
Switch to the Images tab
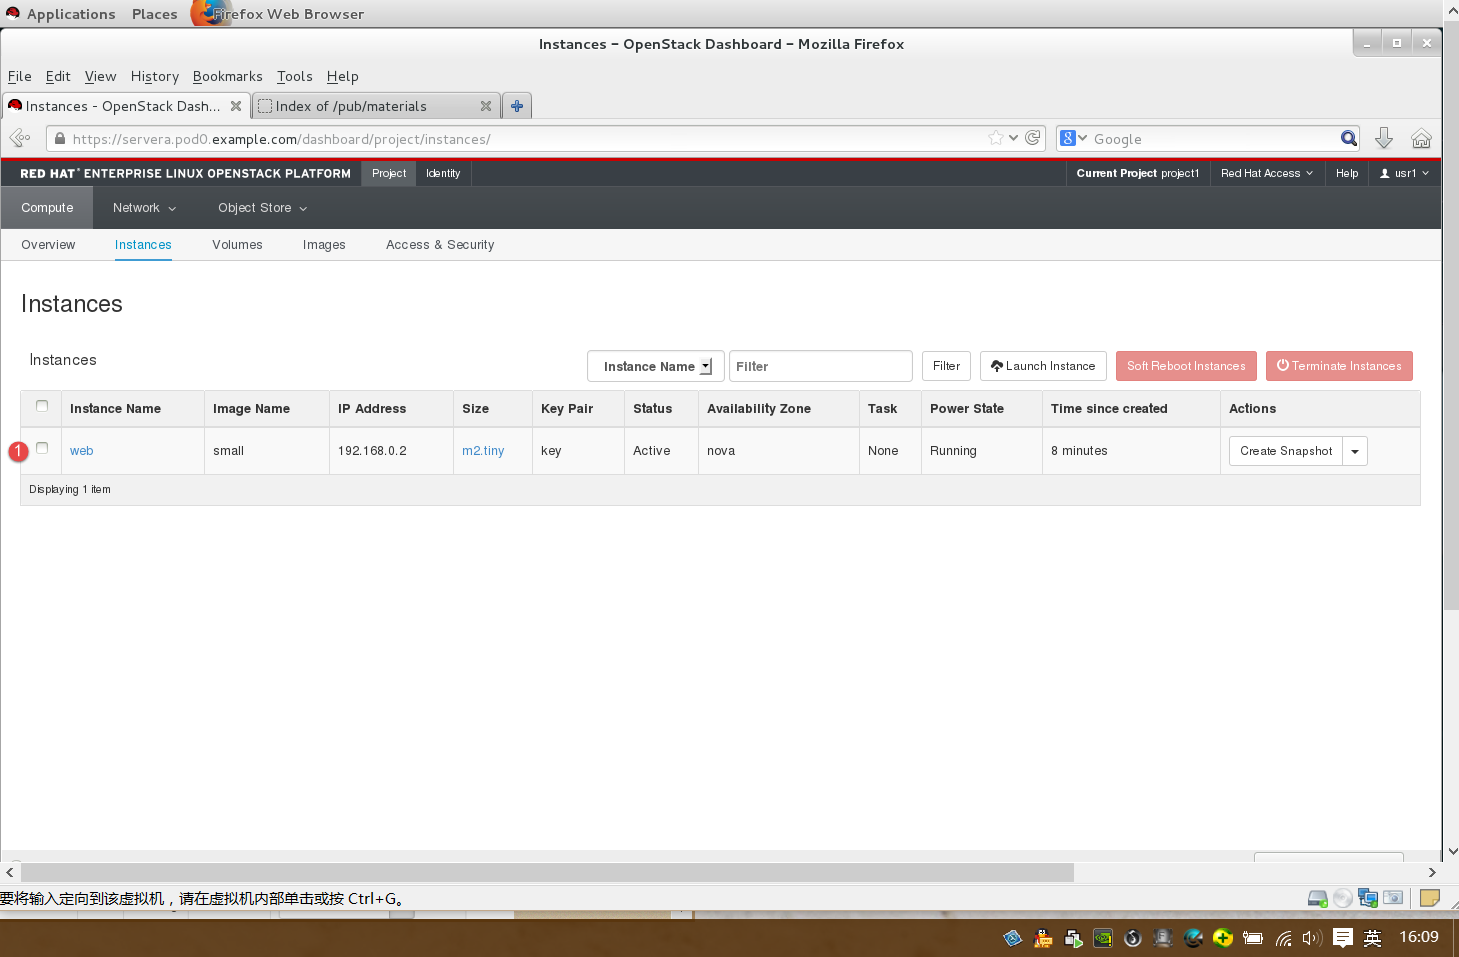click(324, 245)
